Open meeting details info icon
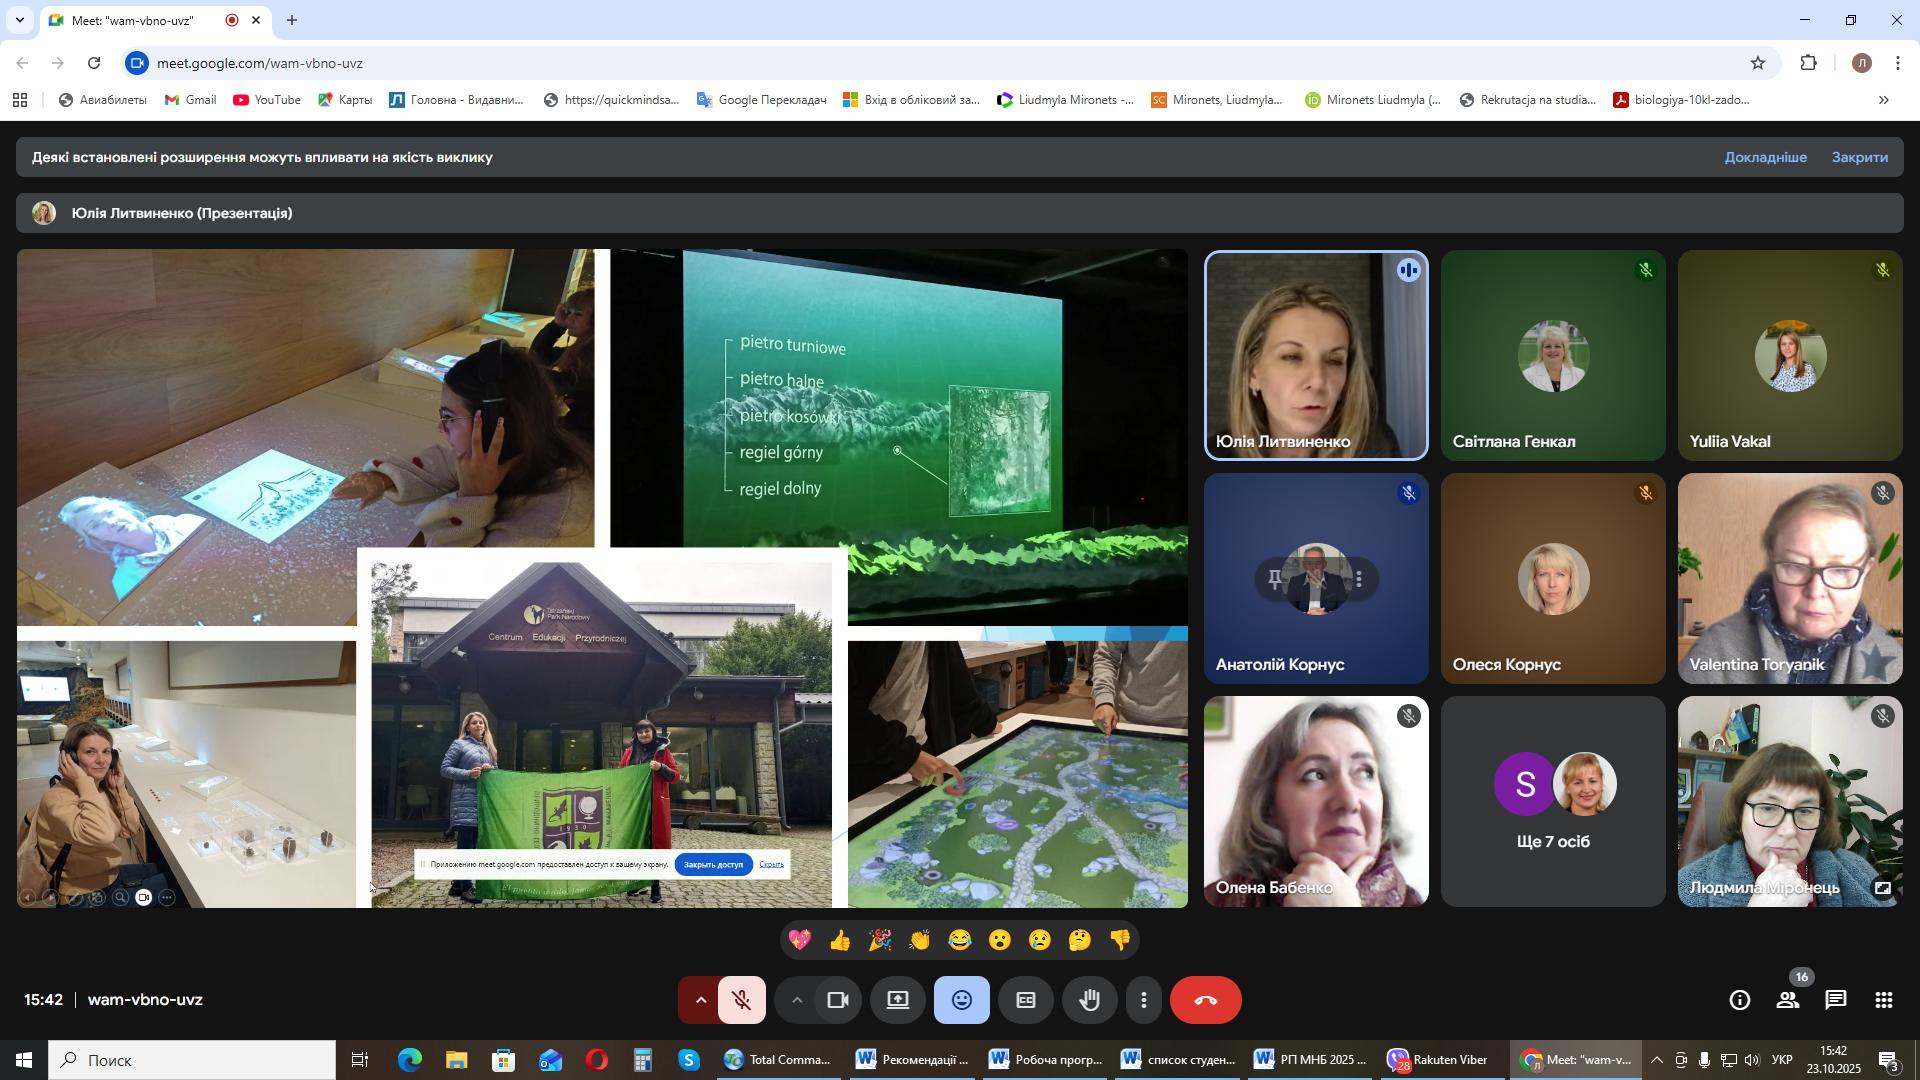The image size is (1920, 1080). 1740,1000
